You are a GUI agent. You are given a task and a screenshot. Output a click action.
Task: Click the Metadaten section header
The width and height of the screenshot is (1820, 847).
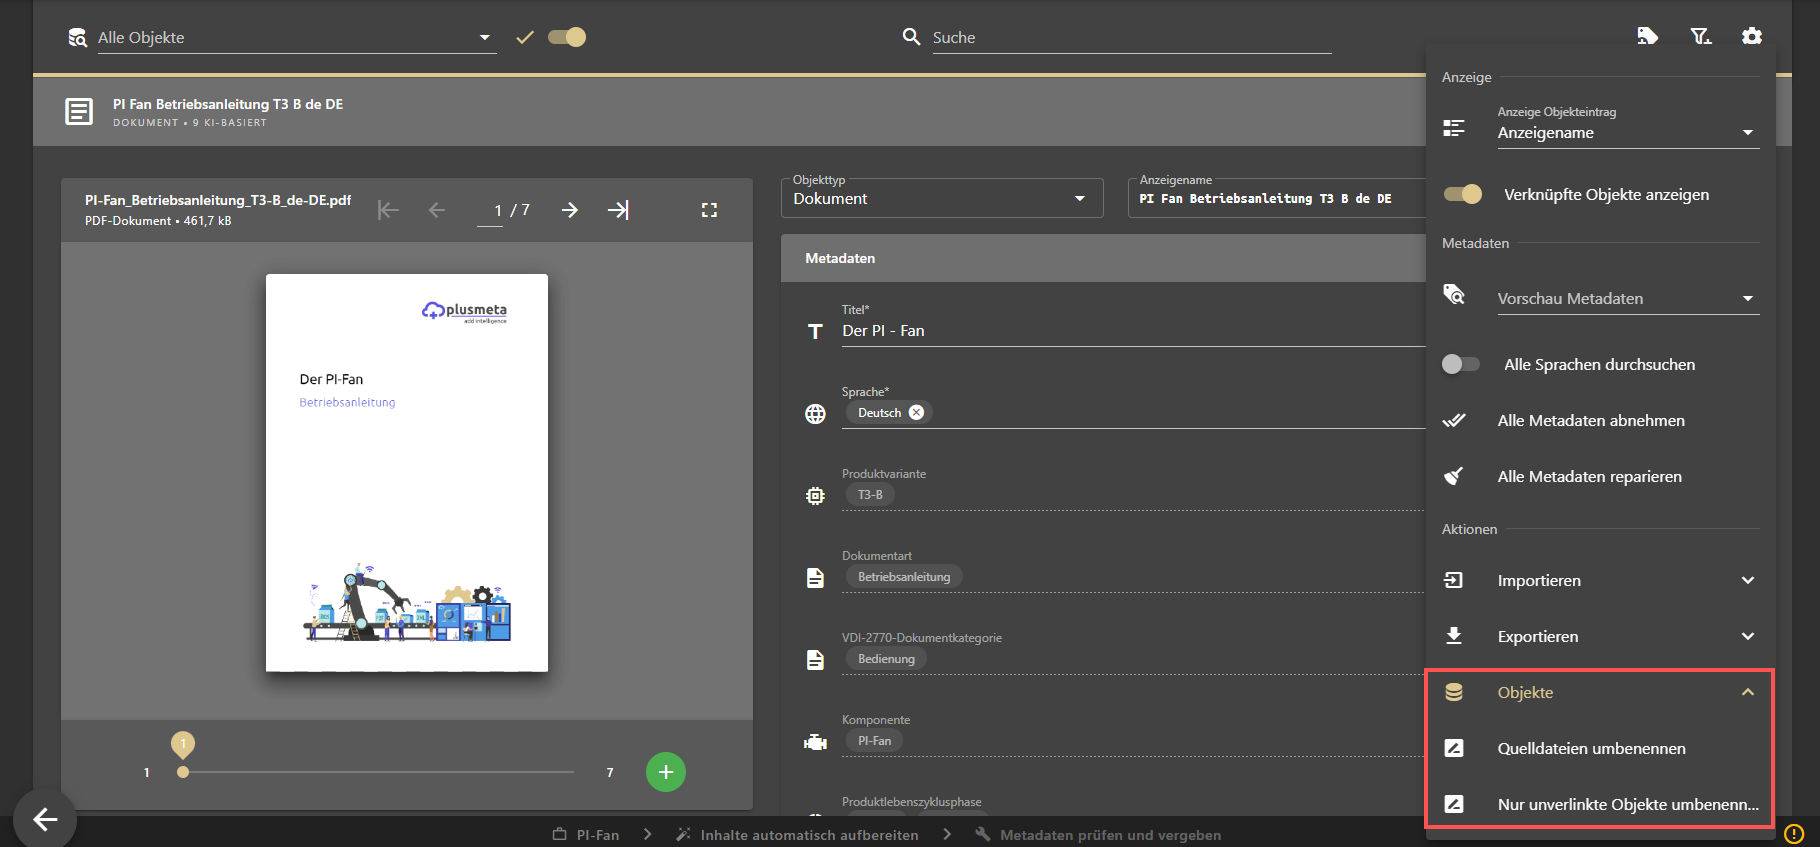coord(1103,258)
